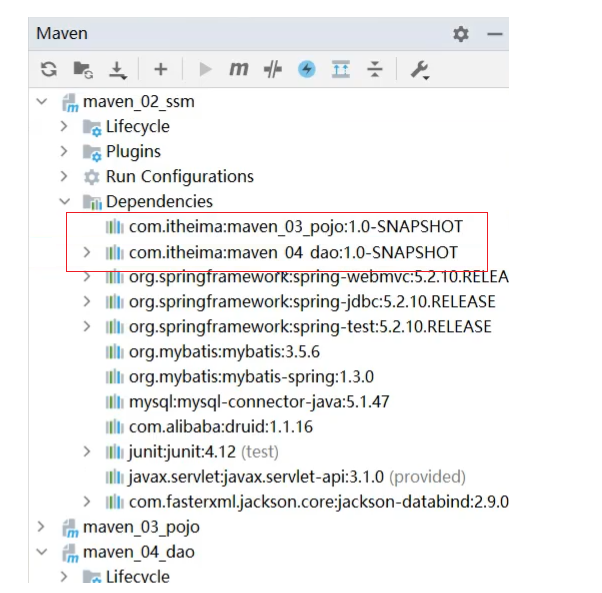Open Maven panel gear options
The width and height of the screenshot is (602, 593).
pos(460,34)
